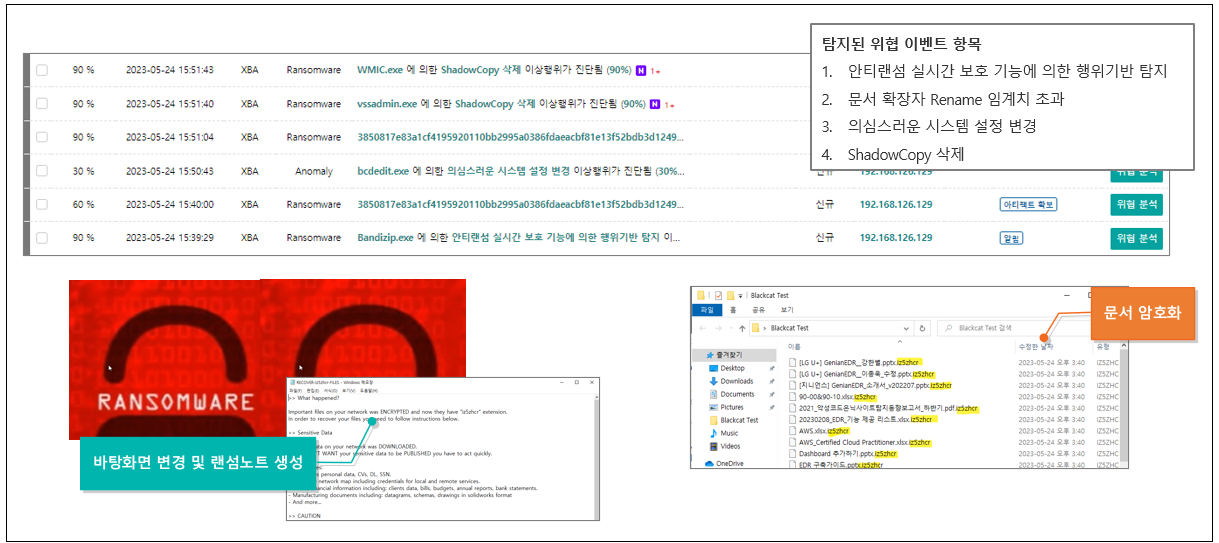Viewport: 1219px width, 543px height.
Task: Click the explorer Forward arrow
Action: [718, 328]
